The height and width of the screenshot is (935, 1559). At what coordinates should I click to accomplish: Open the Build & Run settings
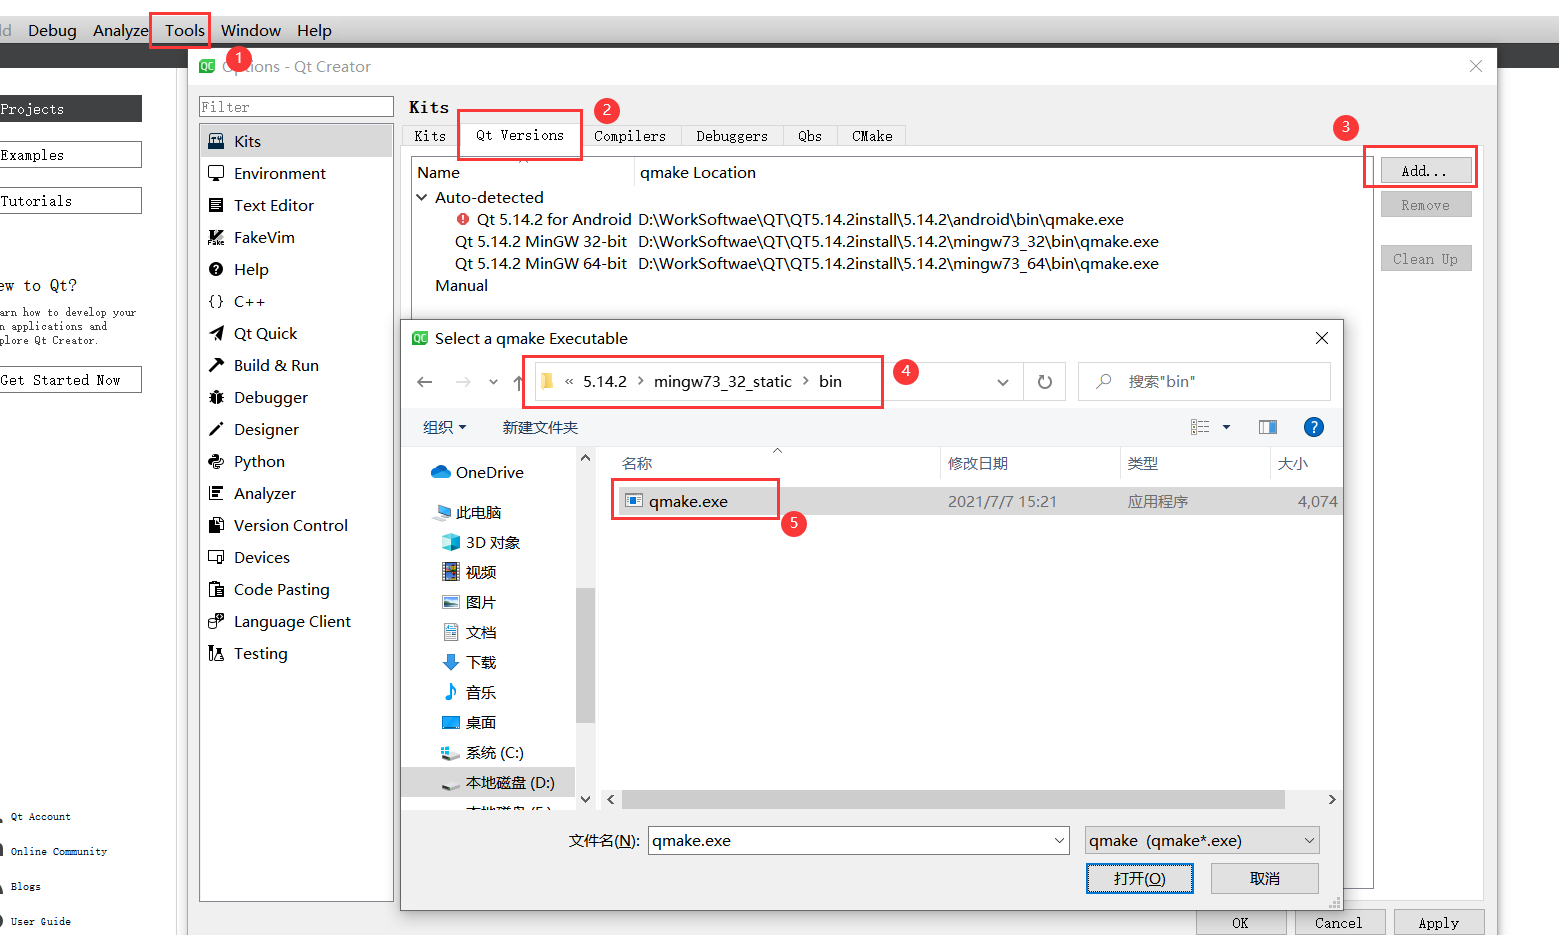[x=275, y=365]
